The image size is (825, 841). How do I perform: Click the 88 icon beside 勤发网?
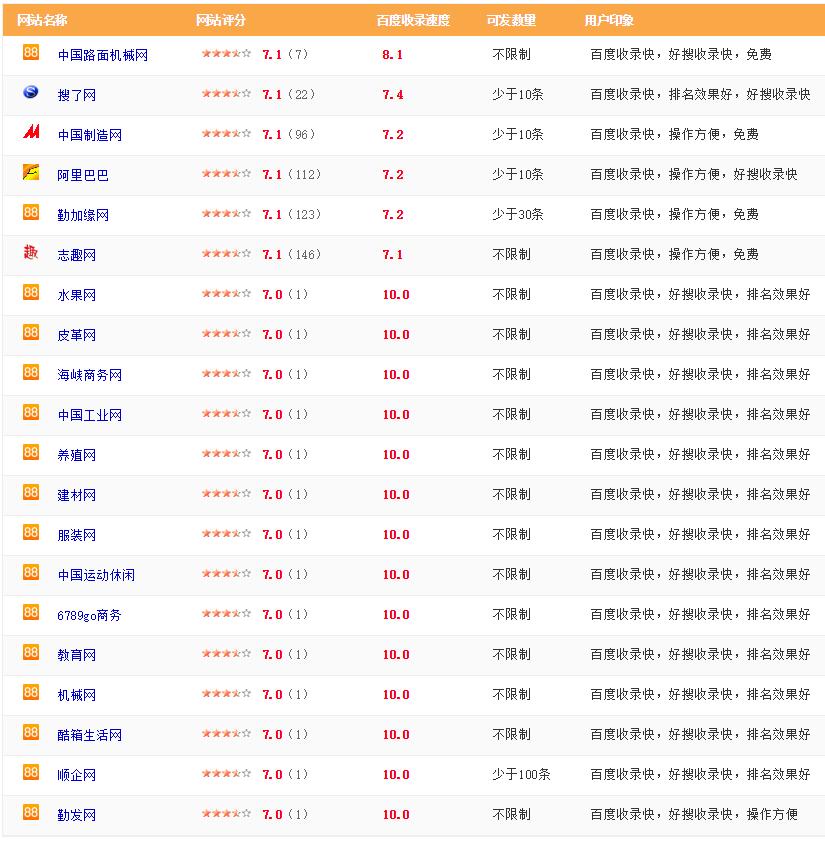click(x=31, y=812)
